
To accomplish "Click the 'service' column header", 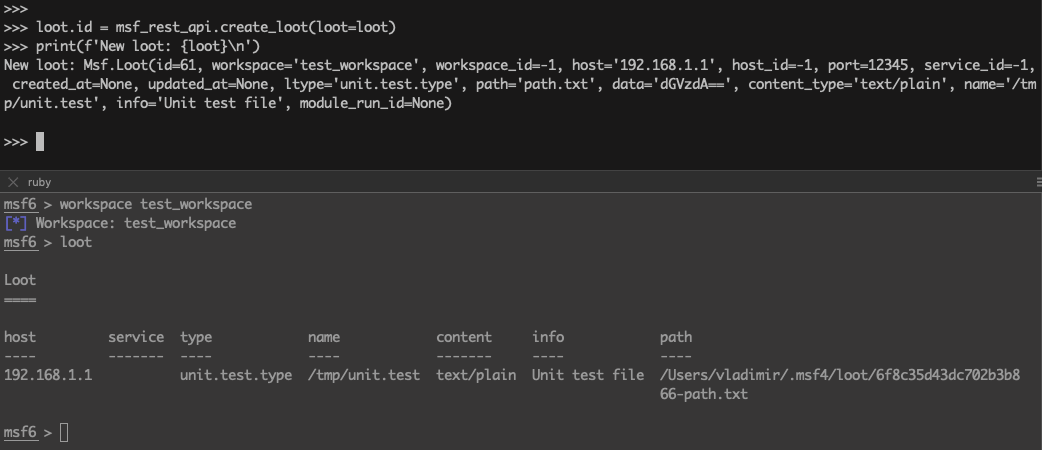I will pos(136,337).
